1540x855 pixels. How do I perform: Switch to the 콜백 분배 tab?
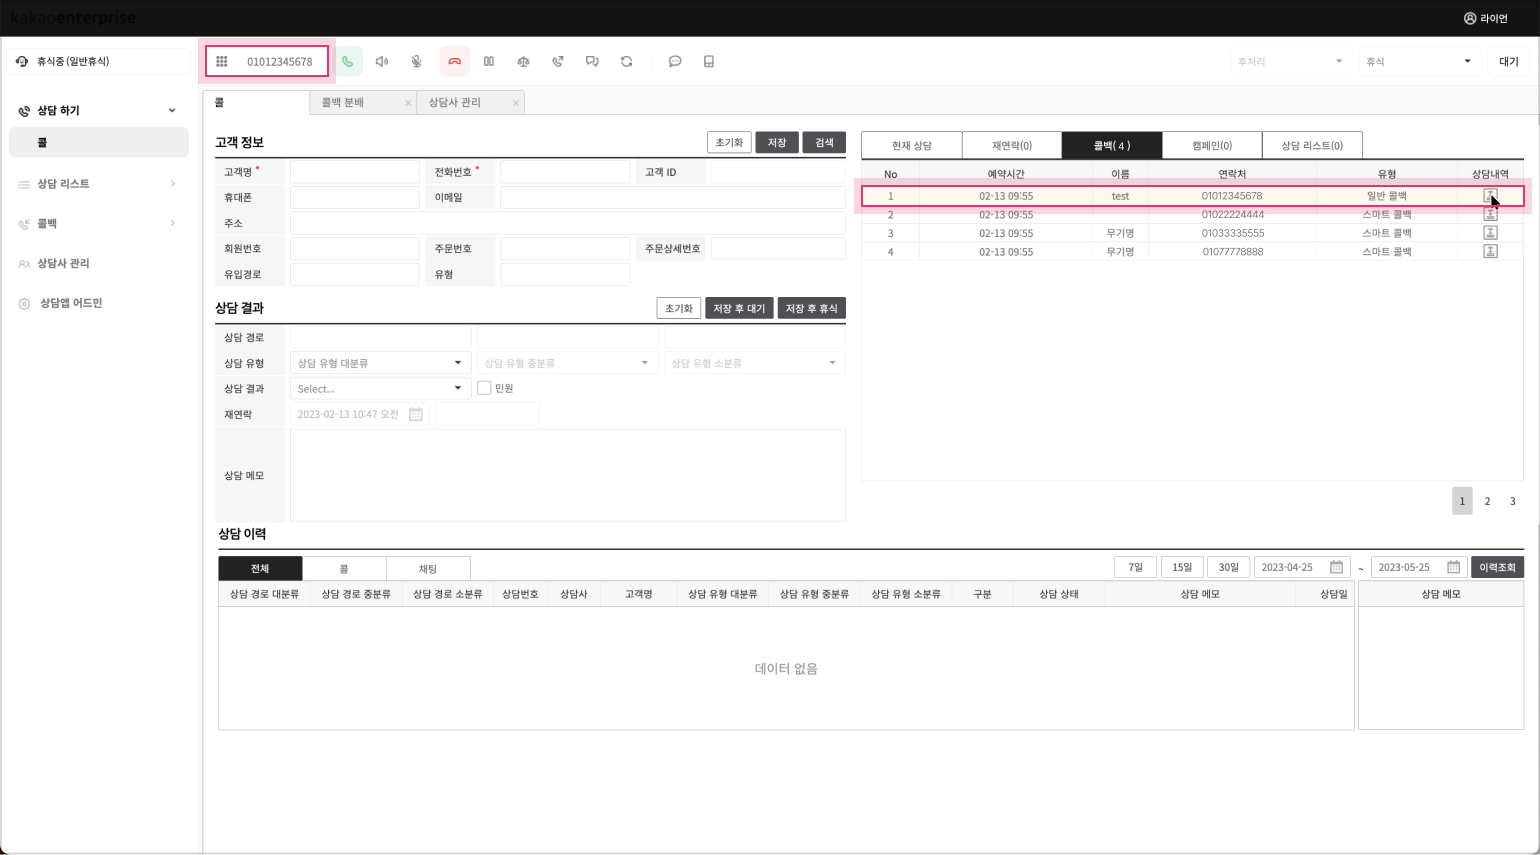click(343, 103)
